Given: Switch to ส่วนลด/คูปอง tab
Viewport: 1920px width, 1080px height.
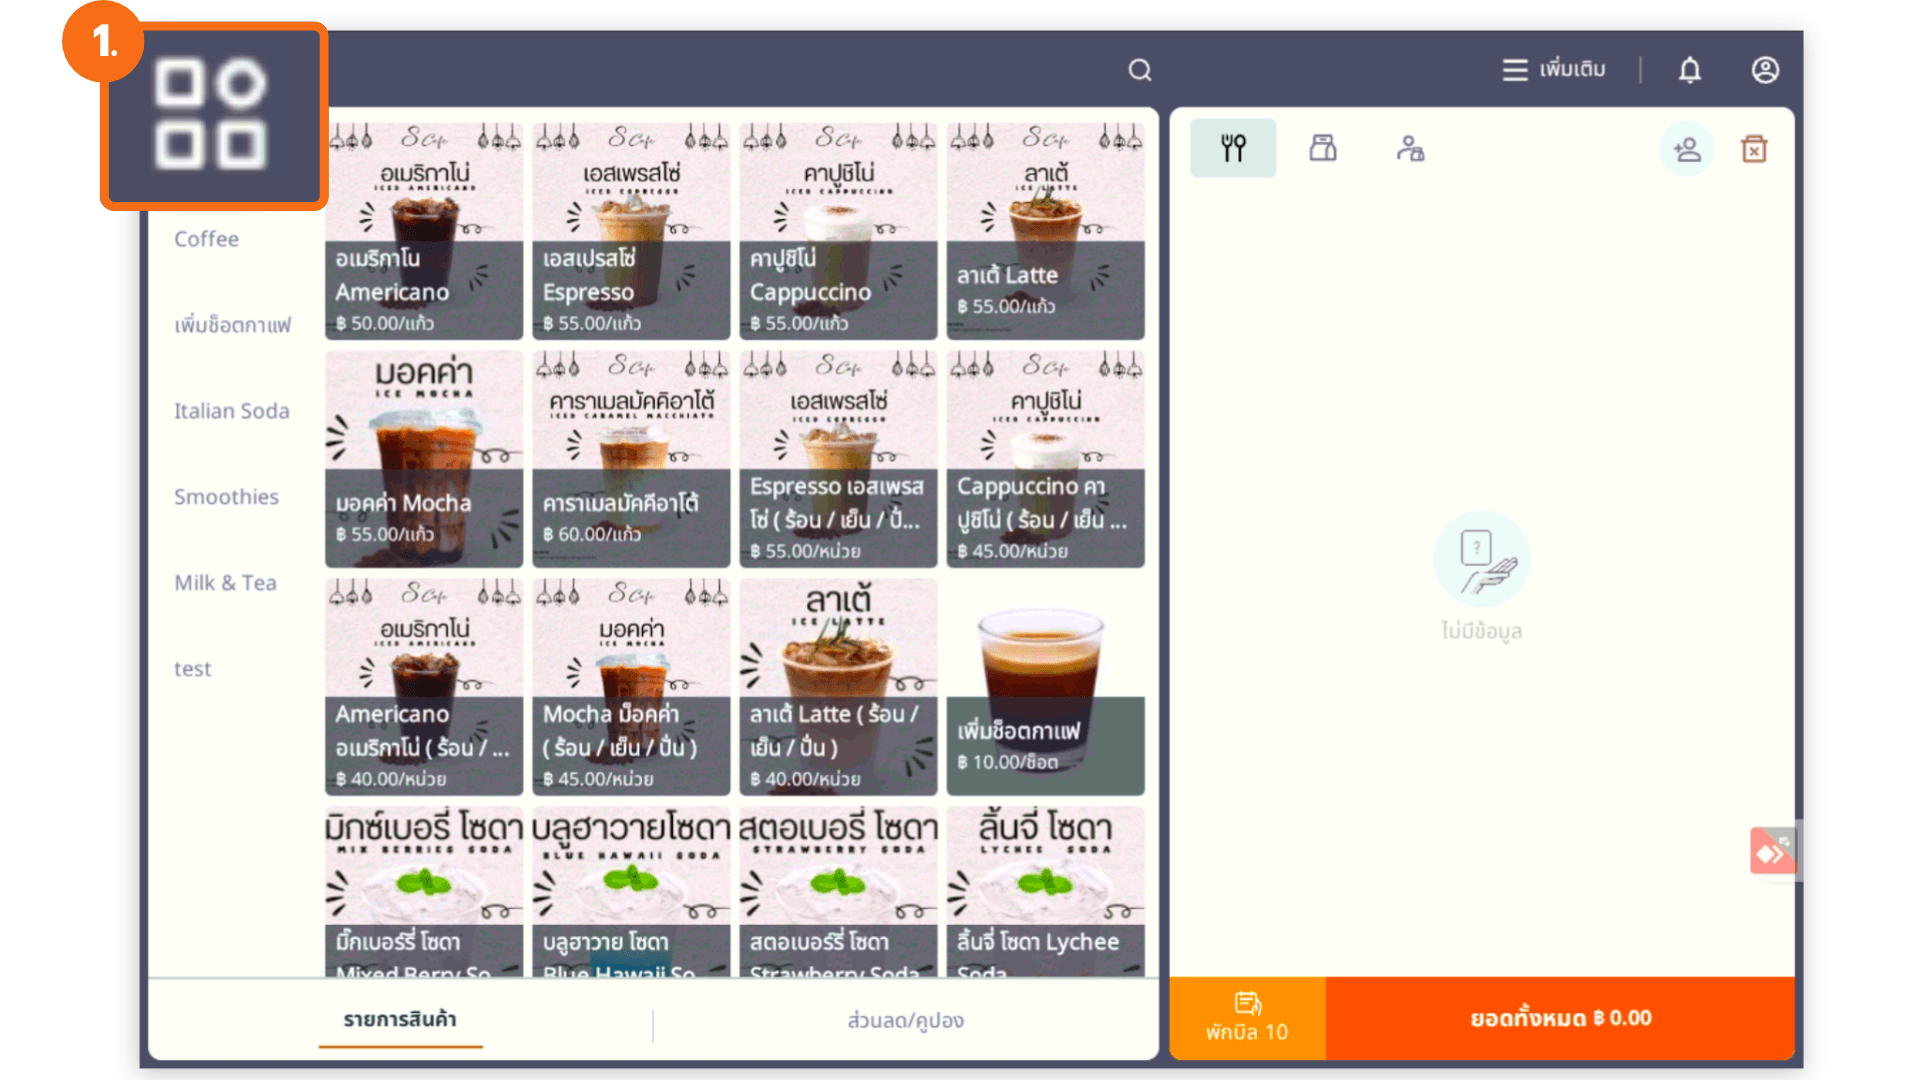Looking at the screenshot, I should click(905, 1020).
